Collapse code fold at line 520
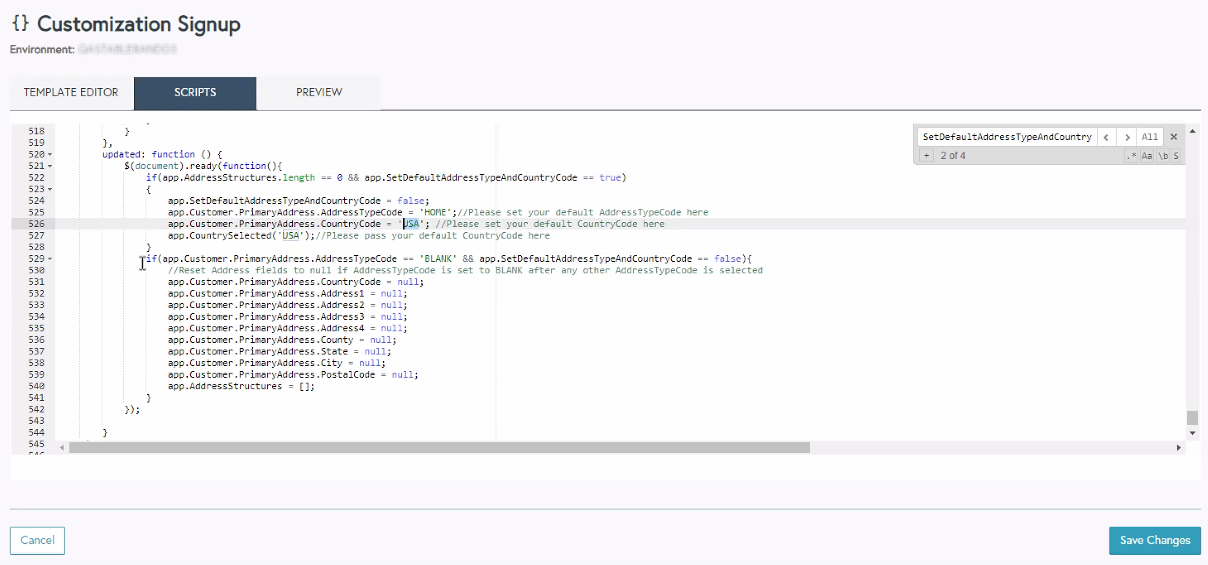 [50, 155]
